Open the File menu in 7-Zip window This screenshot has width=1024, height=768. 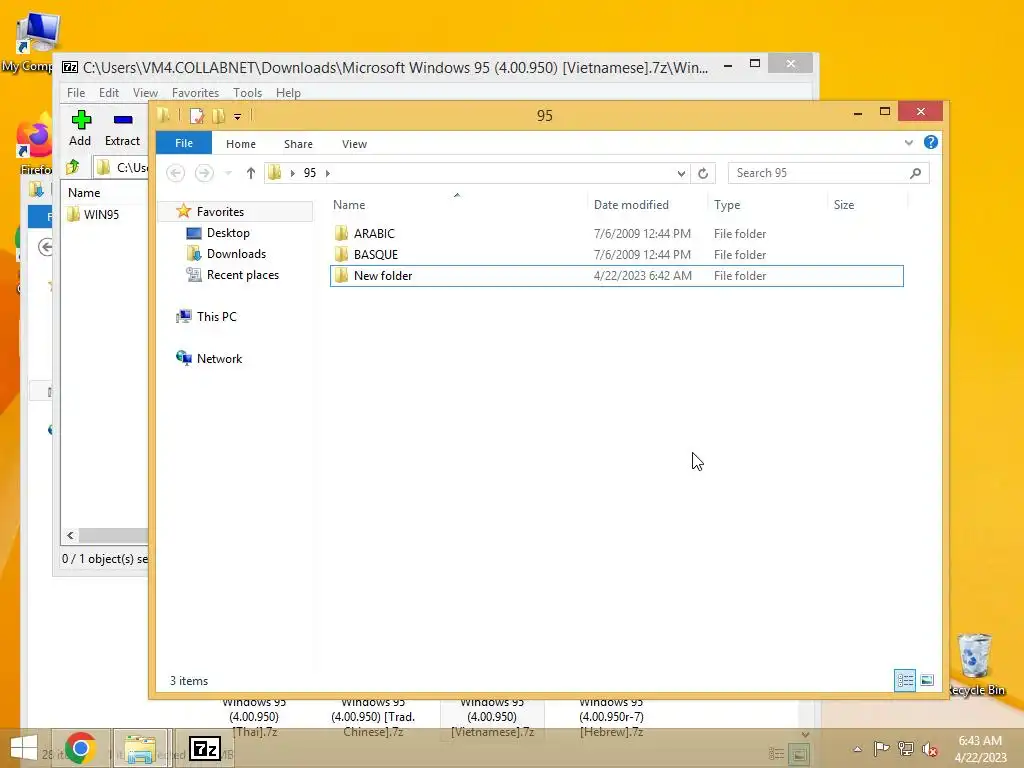[x=76, y=93]
